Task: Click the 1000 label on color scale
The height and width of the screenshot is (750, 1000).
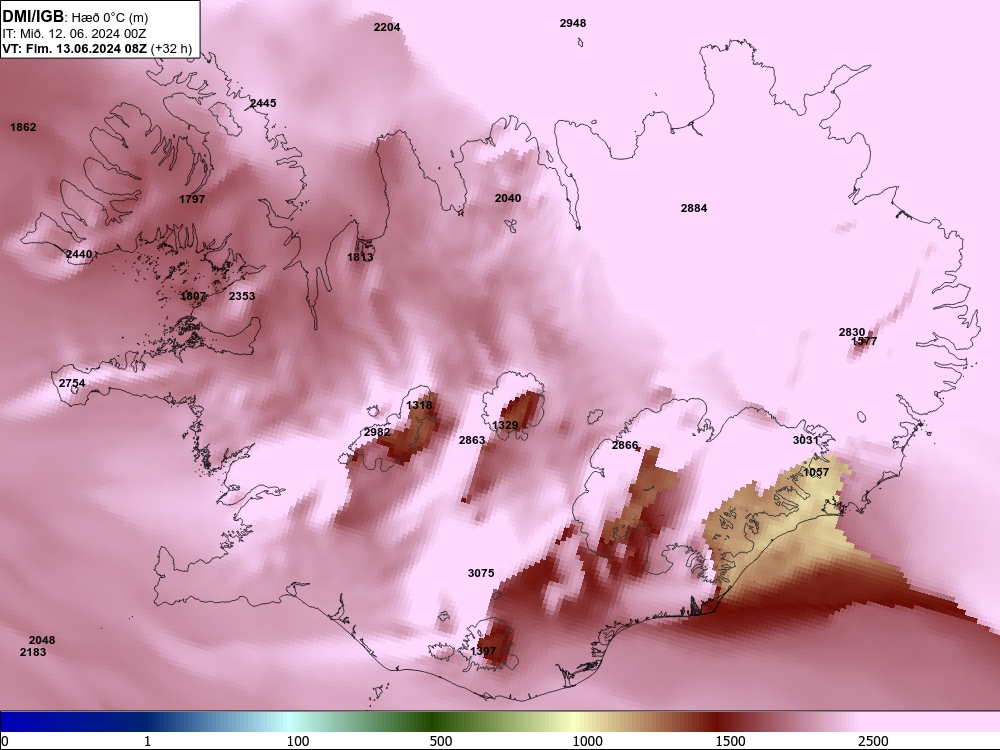Action: pos(587,741)
